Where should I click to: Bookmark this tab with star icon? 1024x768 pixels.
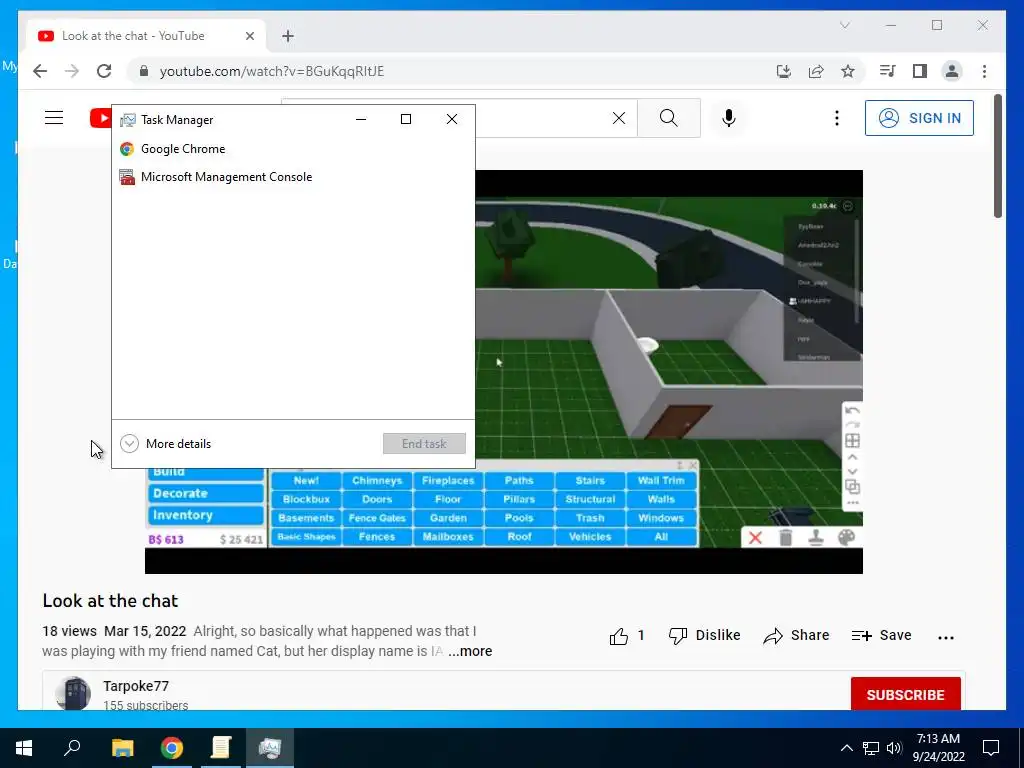click(x=848, y=71)
